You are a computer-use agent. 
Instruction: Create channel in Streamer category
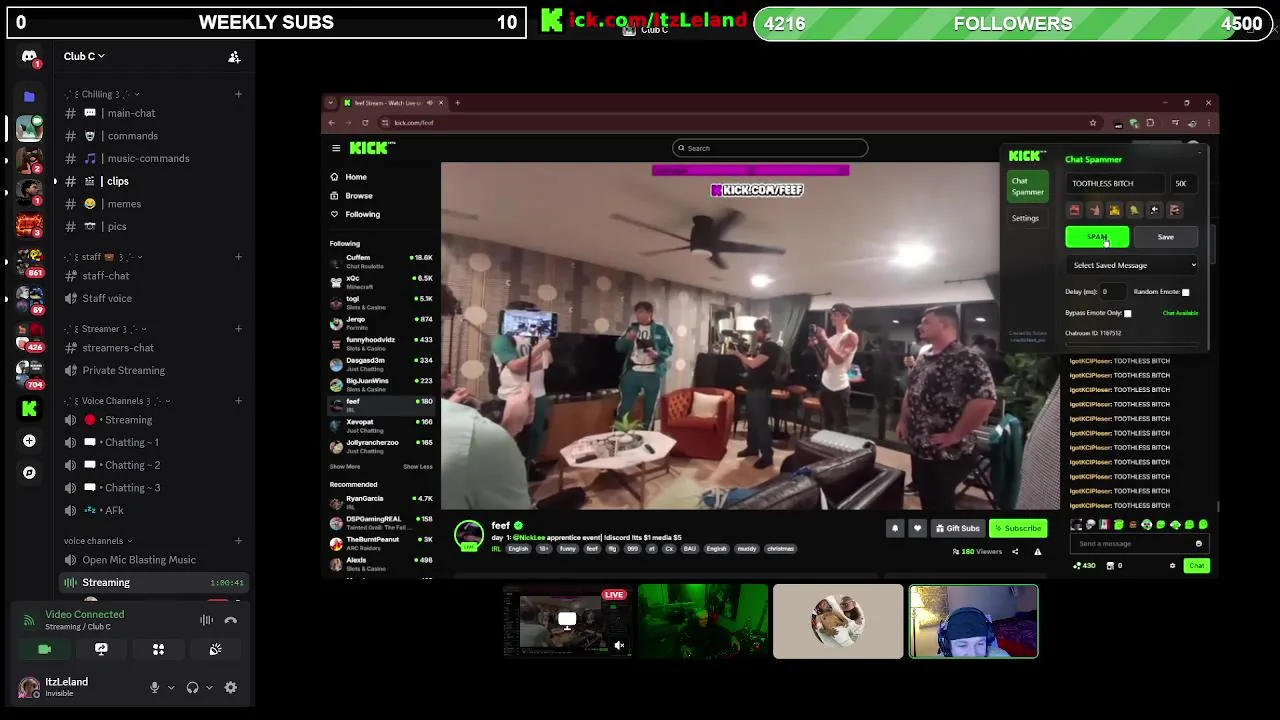pos(238,329)
